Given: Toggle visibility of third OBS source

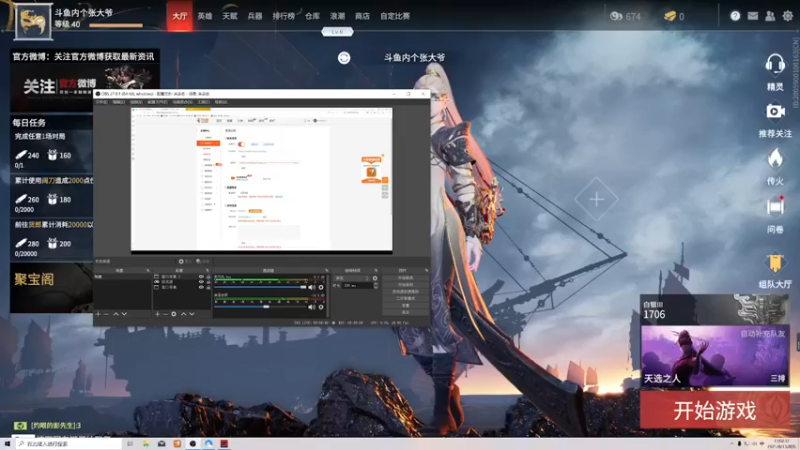Looking at the screenshot, I should click(201, 287).
